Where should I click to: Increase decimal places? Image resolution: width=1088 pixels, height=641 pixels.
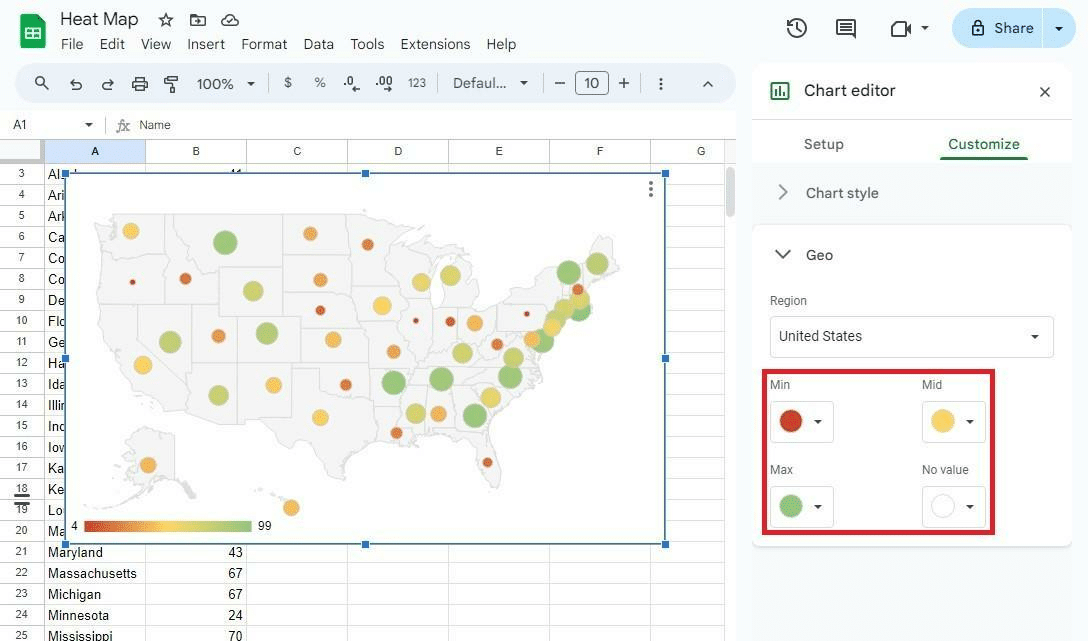coord(384,83)
